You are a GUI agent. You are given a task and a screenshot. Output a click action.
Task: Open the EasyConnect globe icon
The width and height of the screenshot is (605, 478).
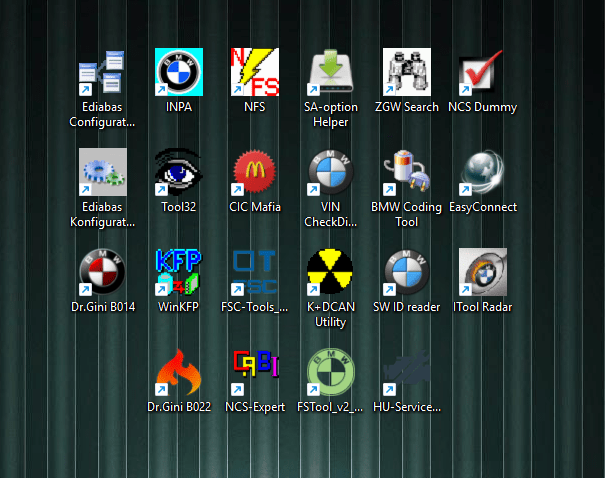483,172
